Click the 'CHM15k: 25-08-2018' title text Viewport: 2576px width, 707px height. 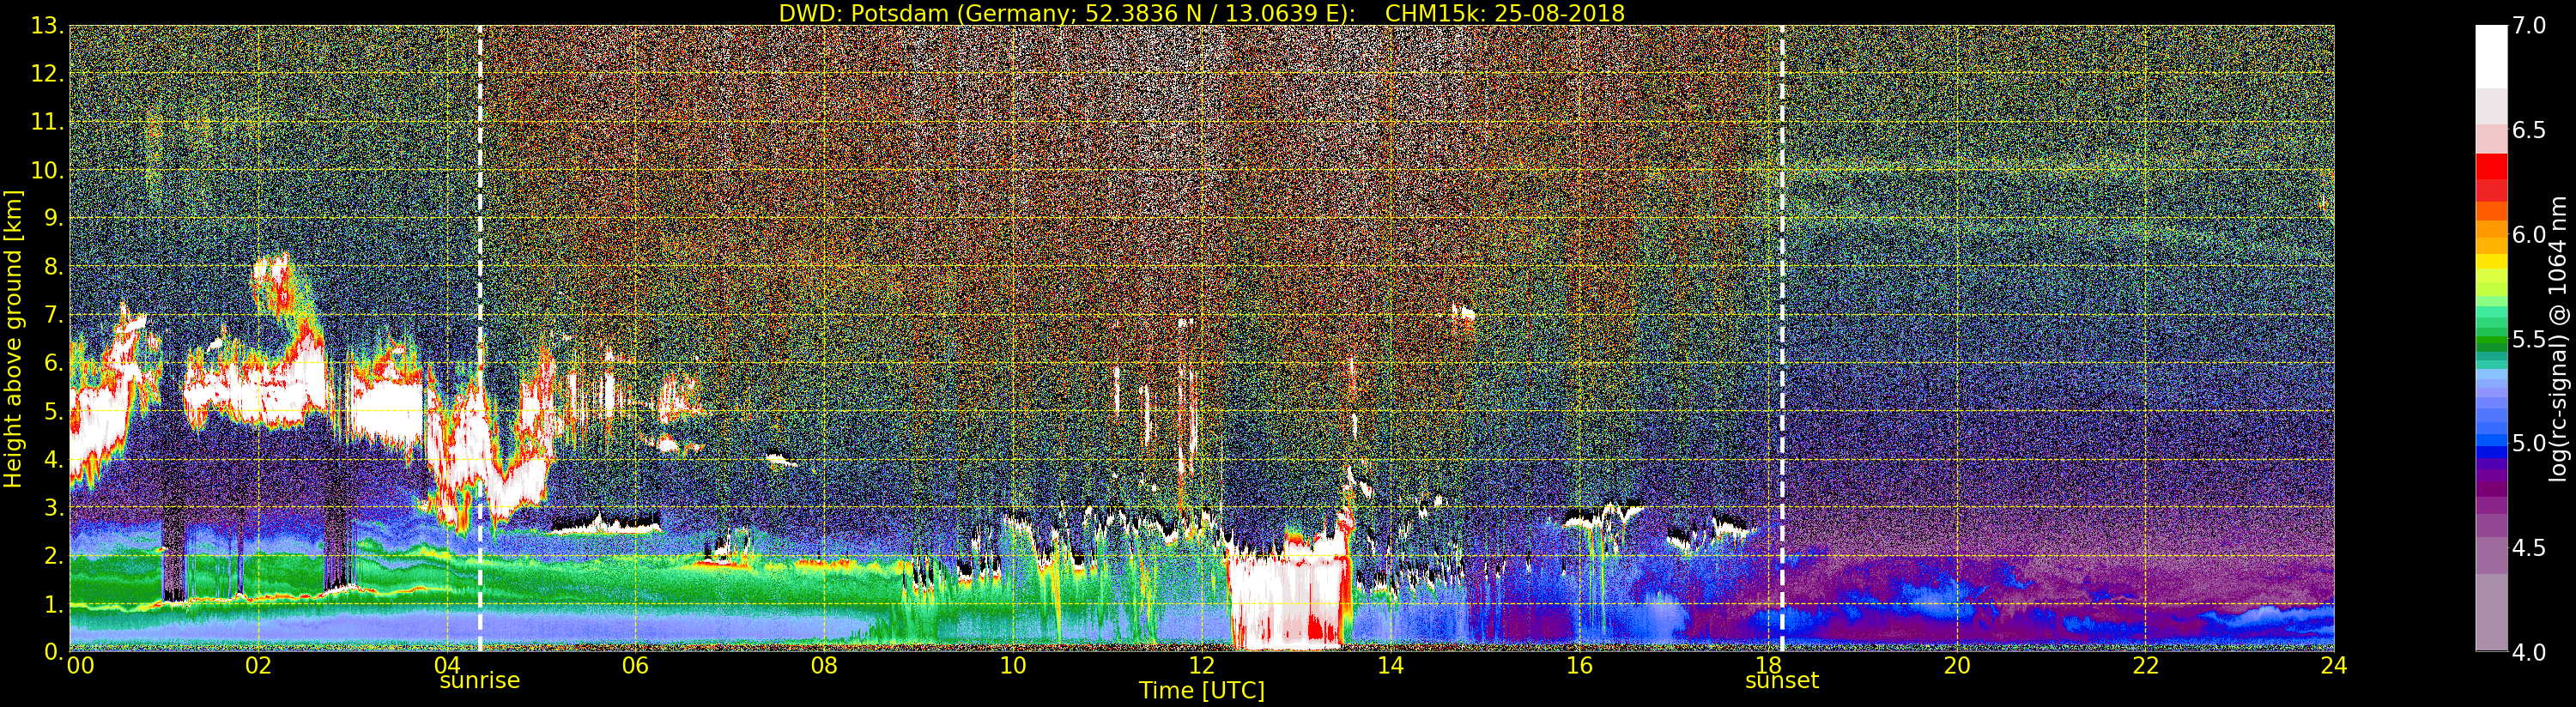pyautogui.click(x=1505, y=13)
